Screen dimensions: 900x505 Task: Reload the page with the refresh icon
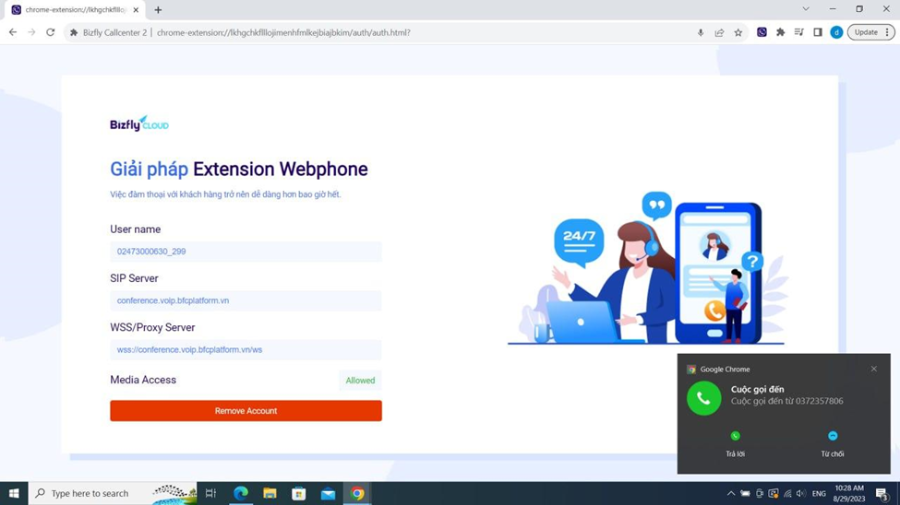pos(51,33)
